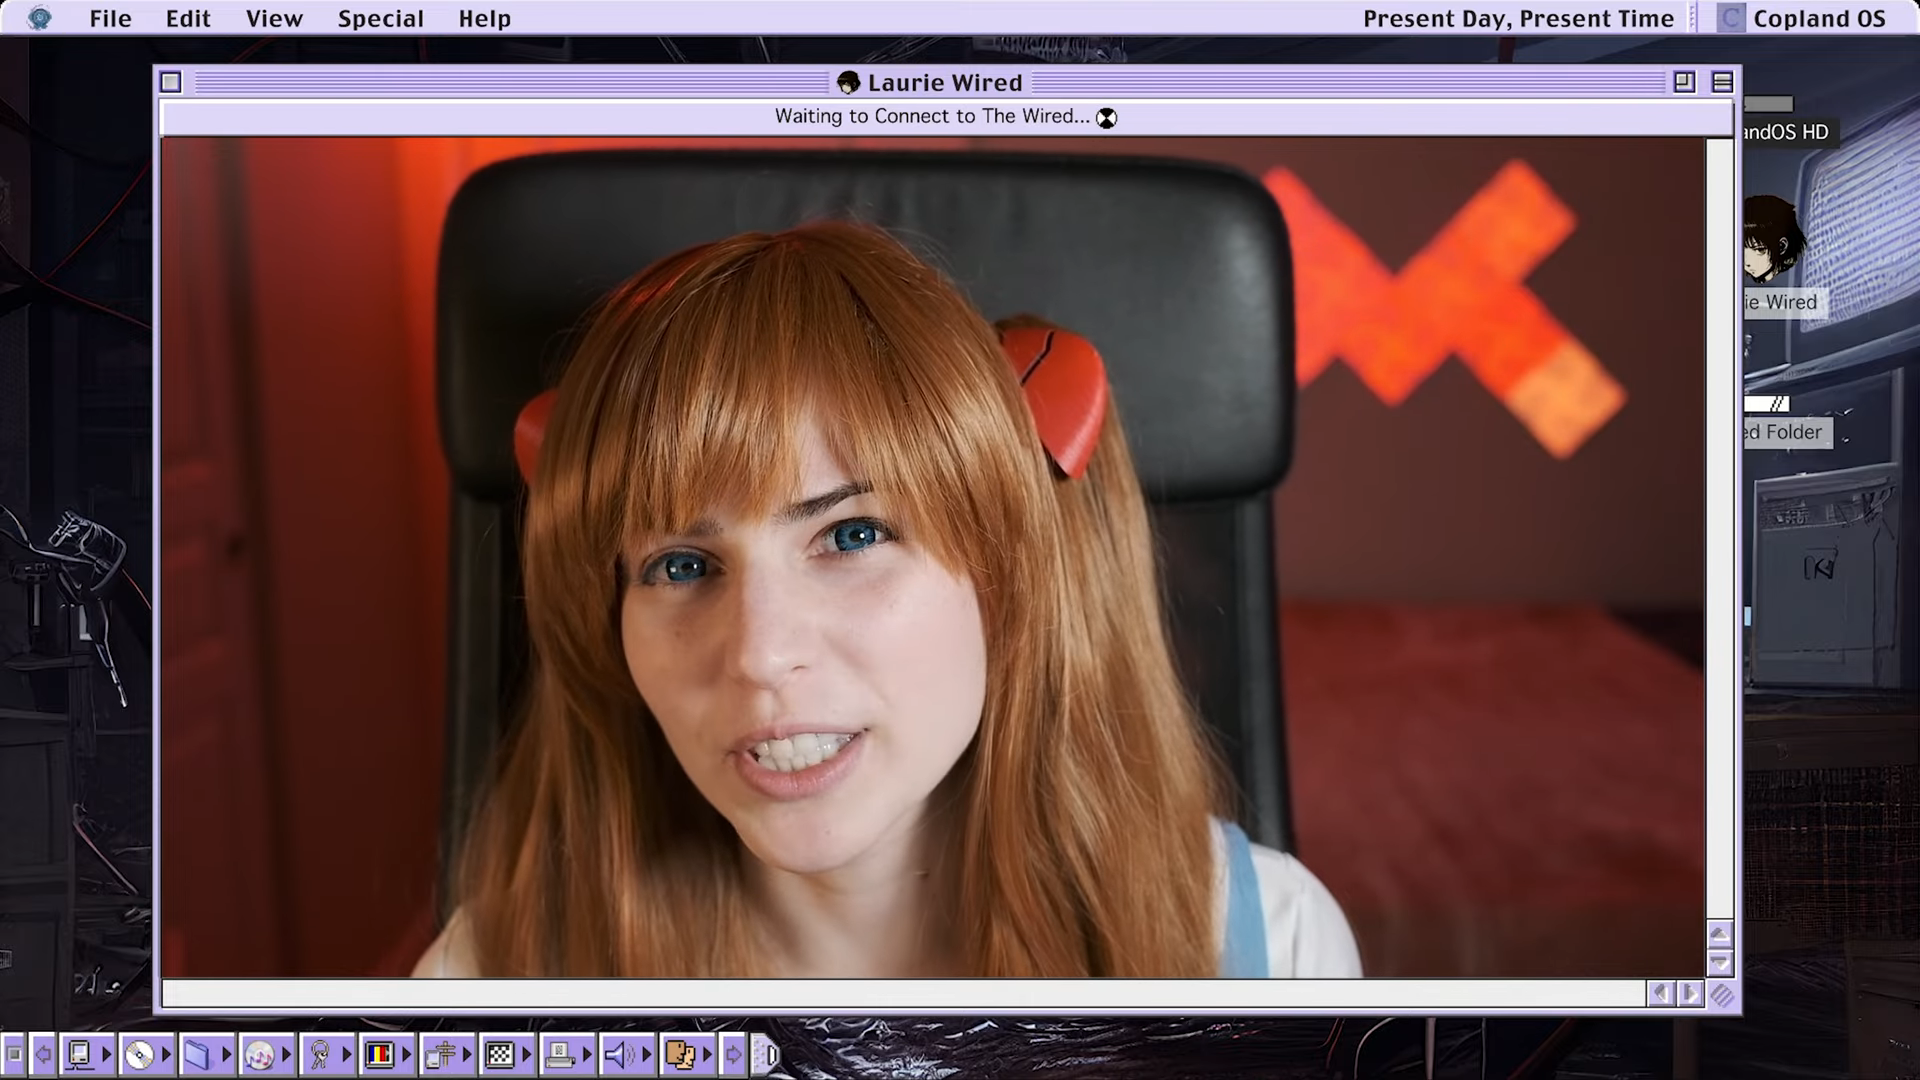Click the Waiting to Connect status text

[932, 116]
